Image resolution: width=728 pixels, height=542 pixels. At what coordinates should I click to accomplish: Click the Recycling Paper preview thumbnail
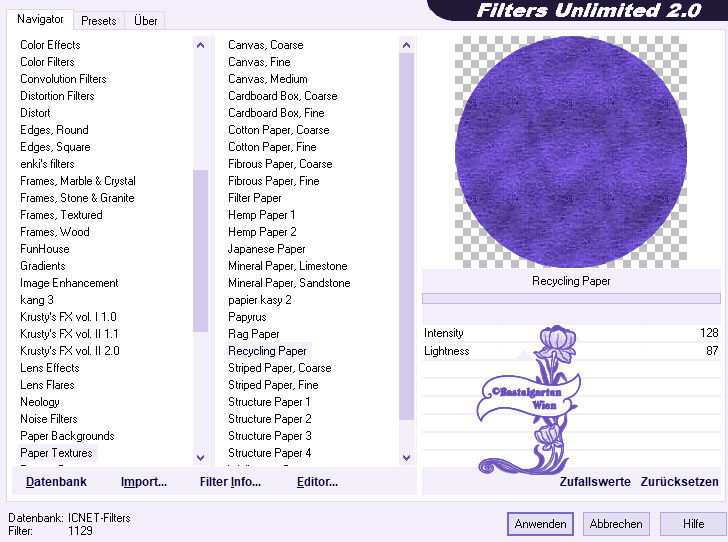tap(571, 152)
